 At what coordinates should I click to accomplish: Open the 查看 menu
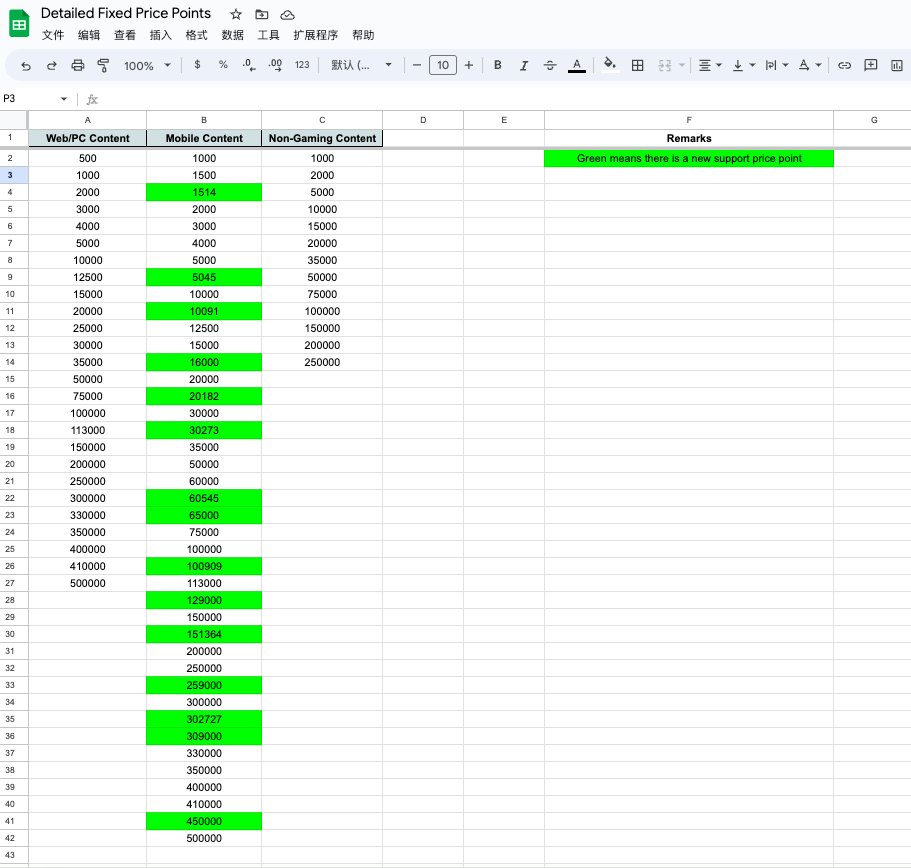pyautogui.click(x=124, y=35)
